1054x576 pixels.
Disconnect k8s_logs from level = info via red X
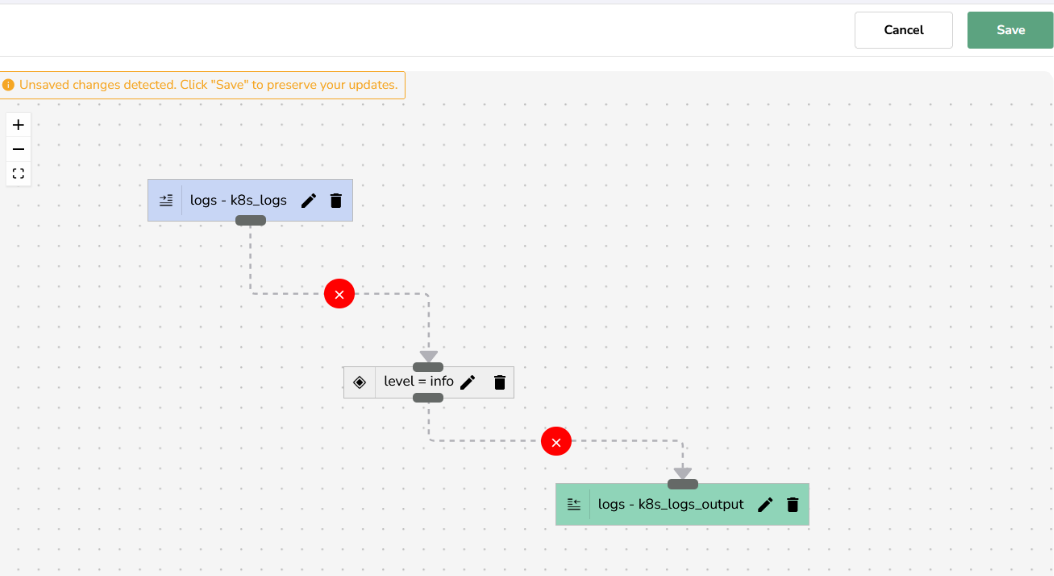click(339, 293)
